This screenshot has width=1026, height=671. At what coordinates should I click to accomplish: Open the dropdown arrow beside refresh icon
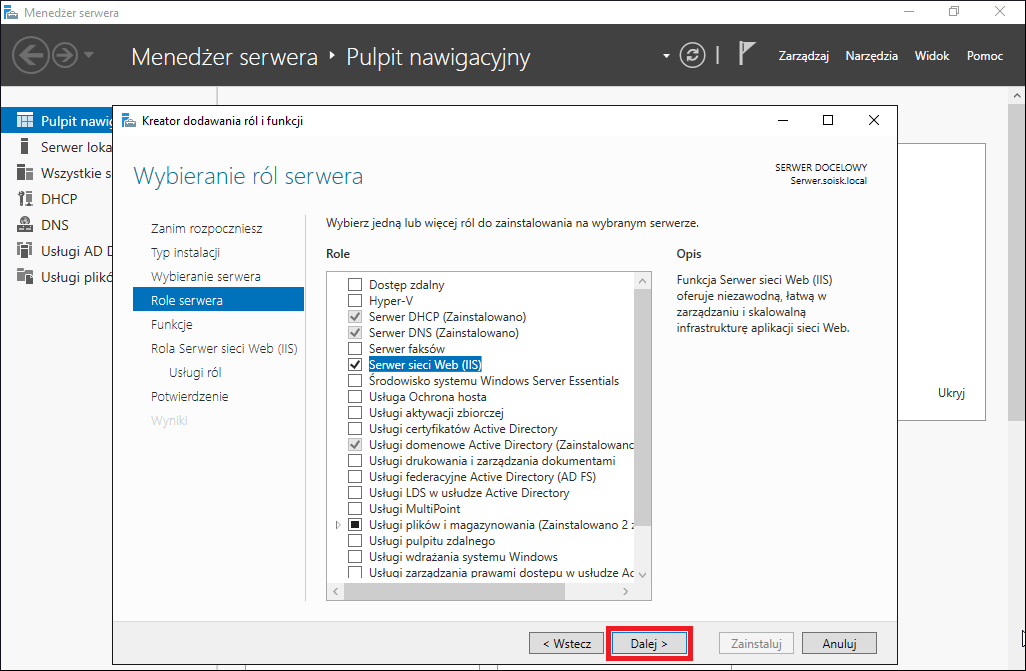pyautogui.click(x=666, y=56)
